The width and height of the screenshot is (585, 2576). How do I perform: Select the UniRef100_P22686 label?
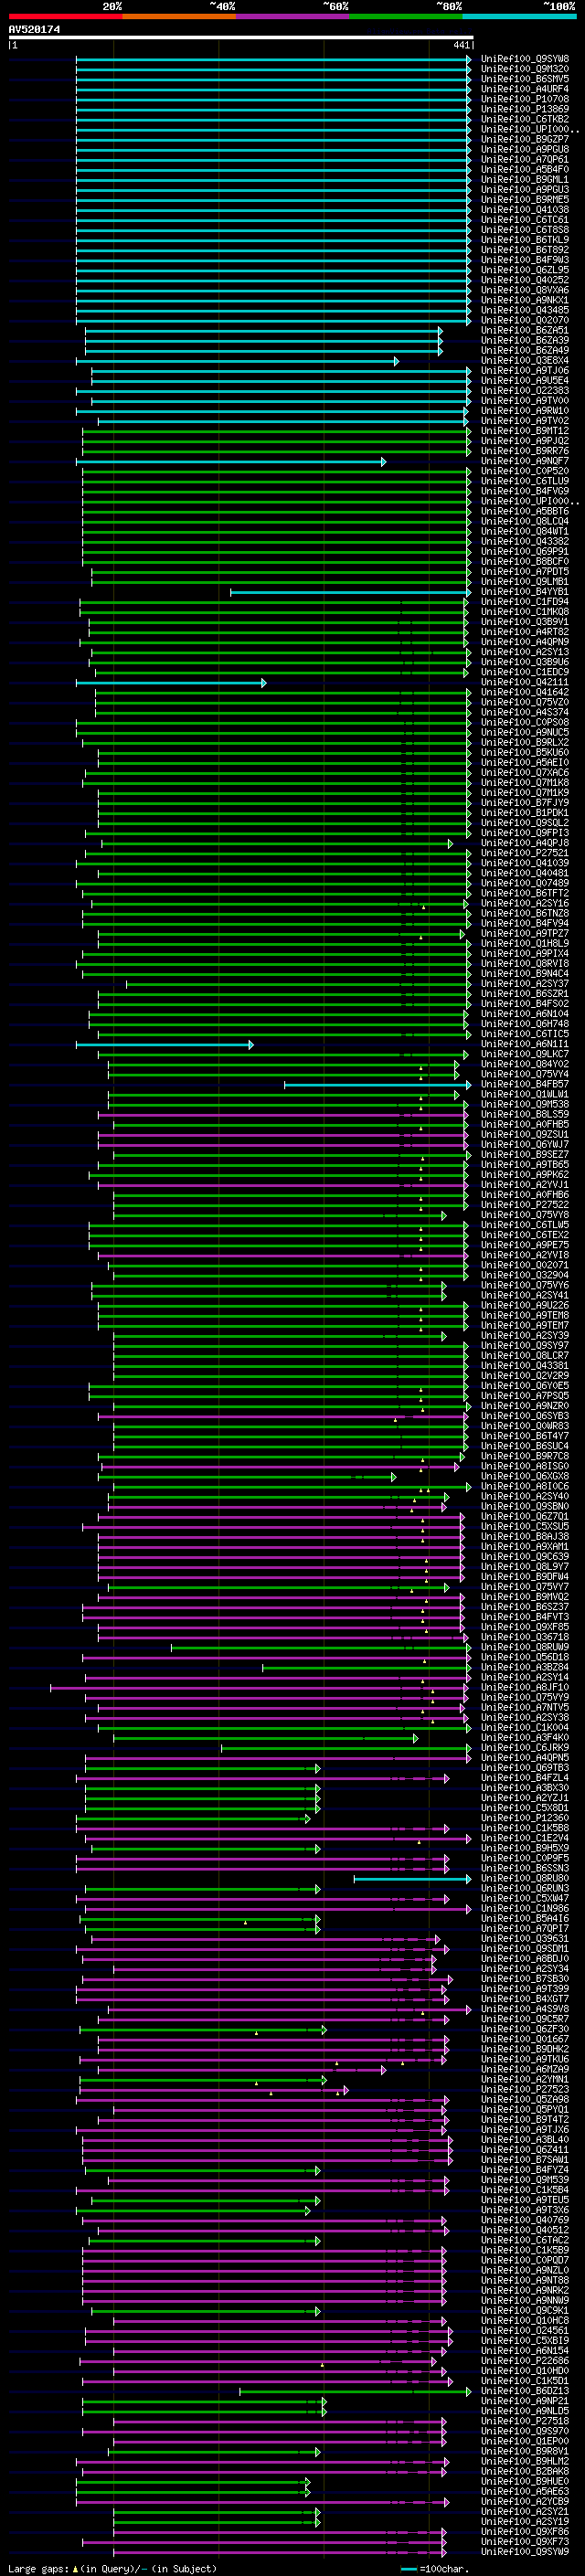[x=524, y=2361]
